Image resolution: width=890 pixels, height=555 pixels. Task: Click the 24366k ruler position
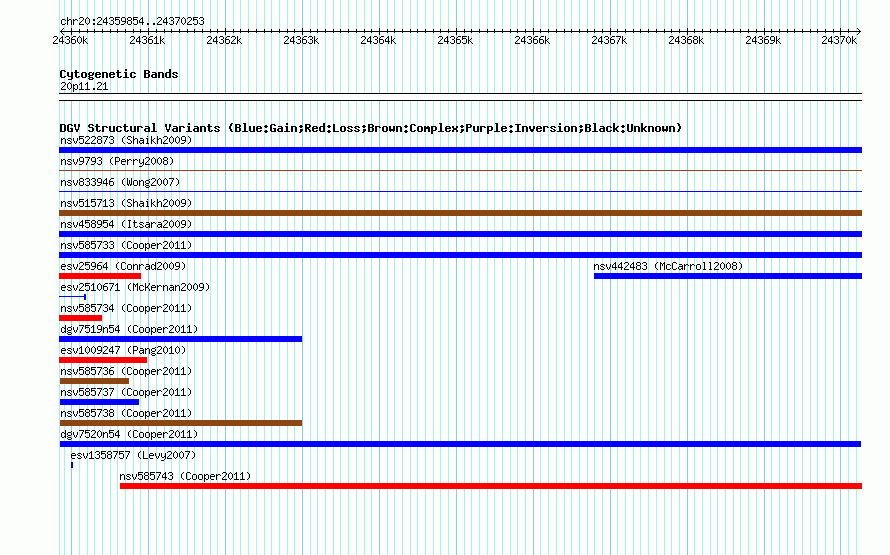click(x=532, y=40)
